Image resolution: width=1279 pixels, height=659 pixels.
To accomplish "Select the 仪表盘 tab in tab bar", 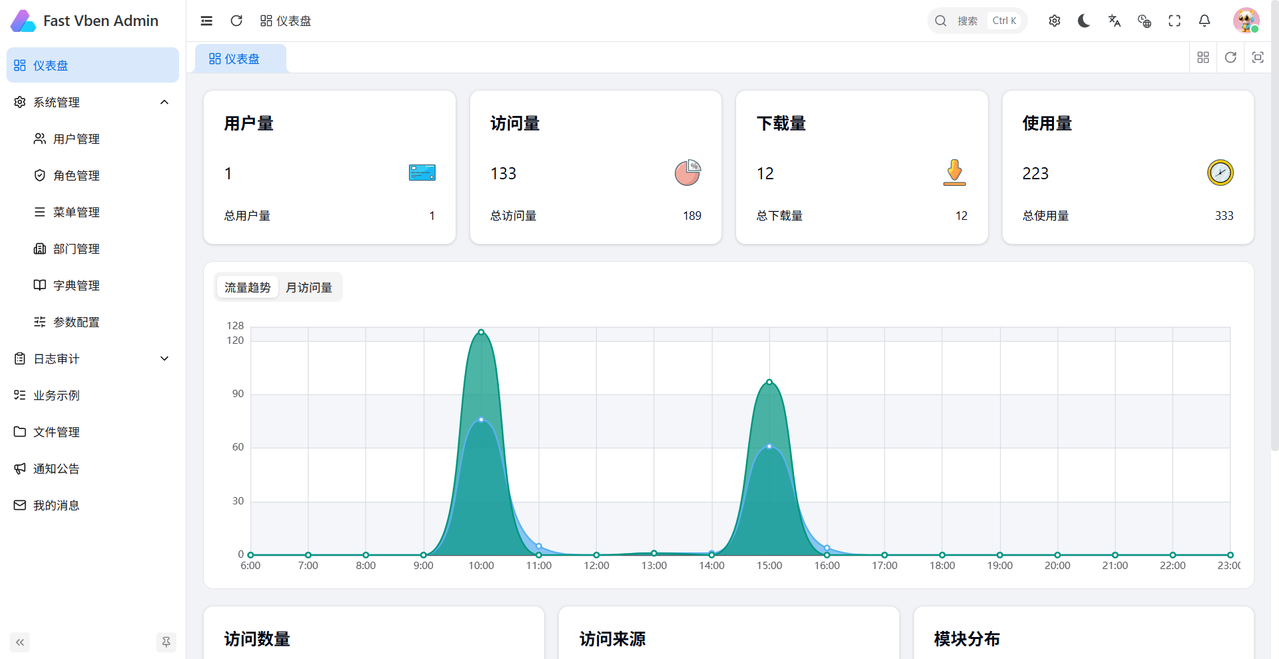I will 240,58.
